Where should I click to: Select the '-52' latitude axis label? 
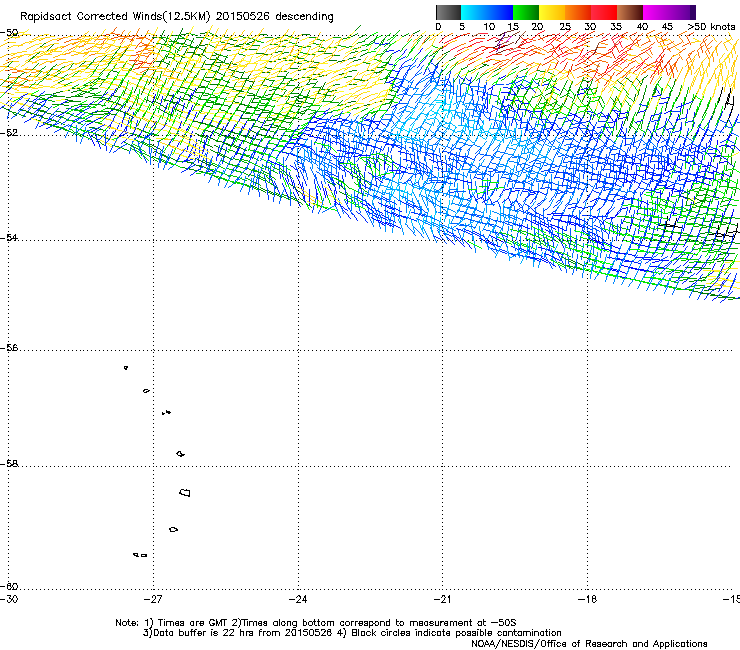(9, 133)
